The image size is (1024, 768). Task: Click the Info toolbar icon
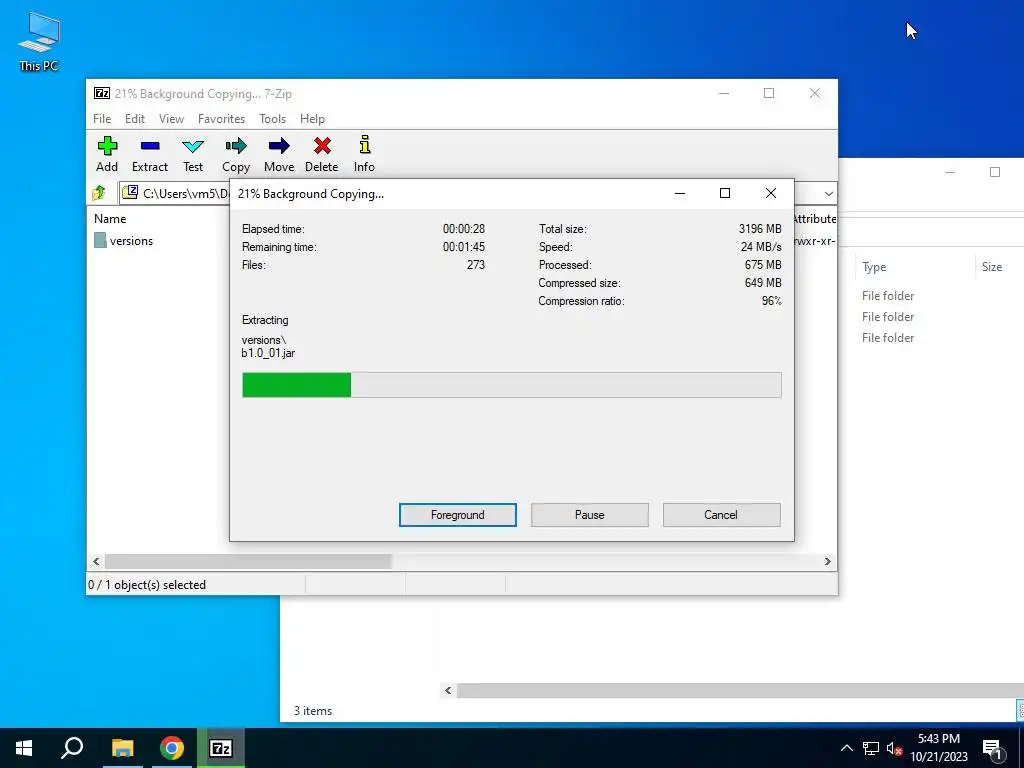tap(364, 154)
